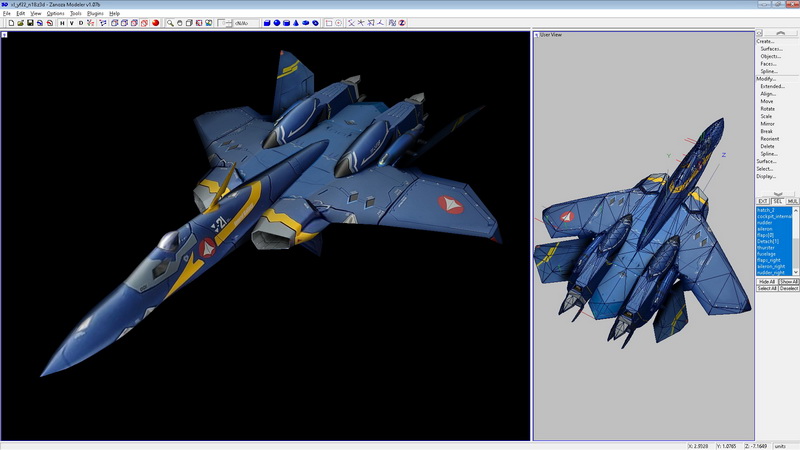The width and height of the screenshot is (800, 450).
Task: Toggle the D axis lock button
Action: click(81, 22)
